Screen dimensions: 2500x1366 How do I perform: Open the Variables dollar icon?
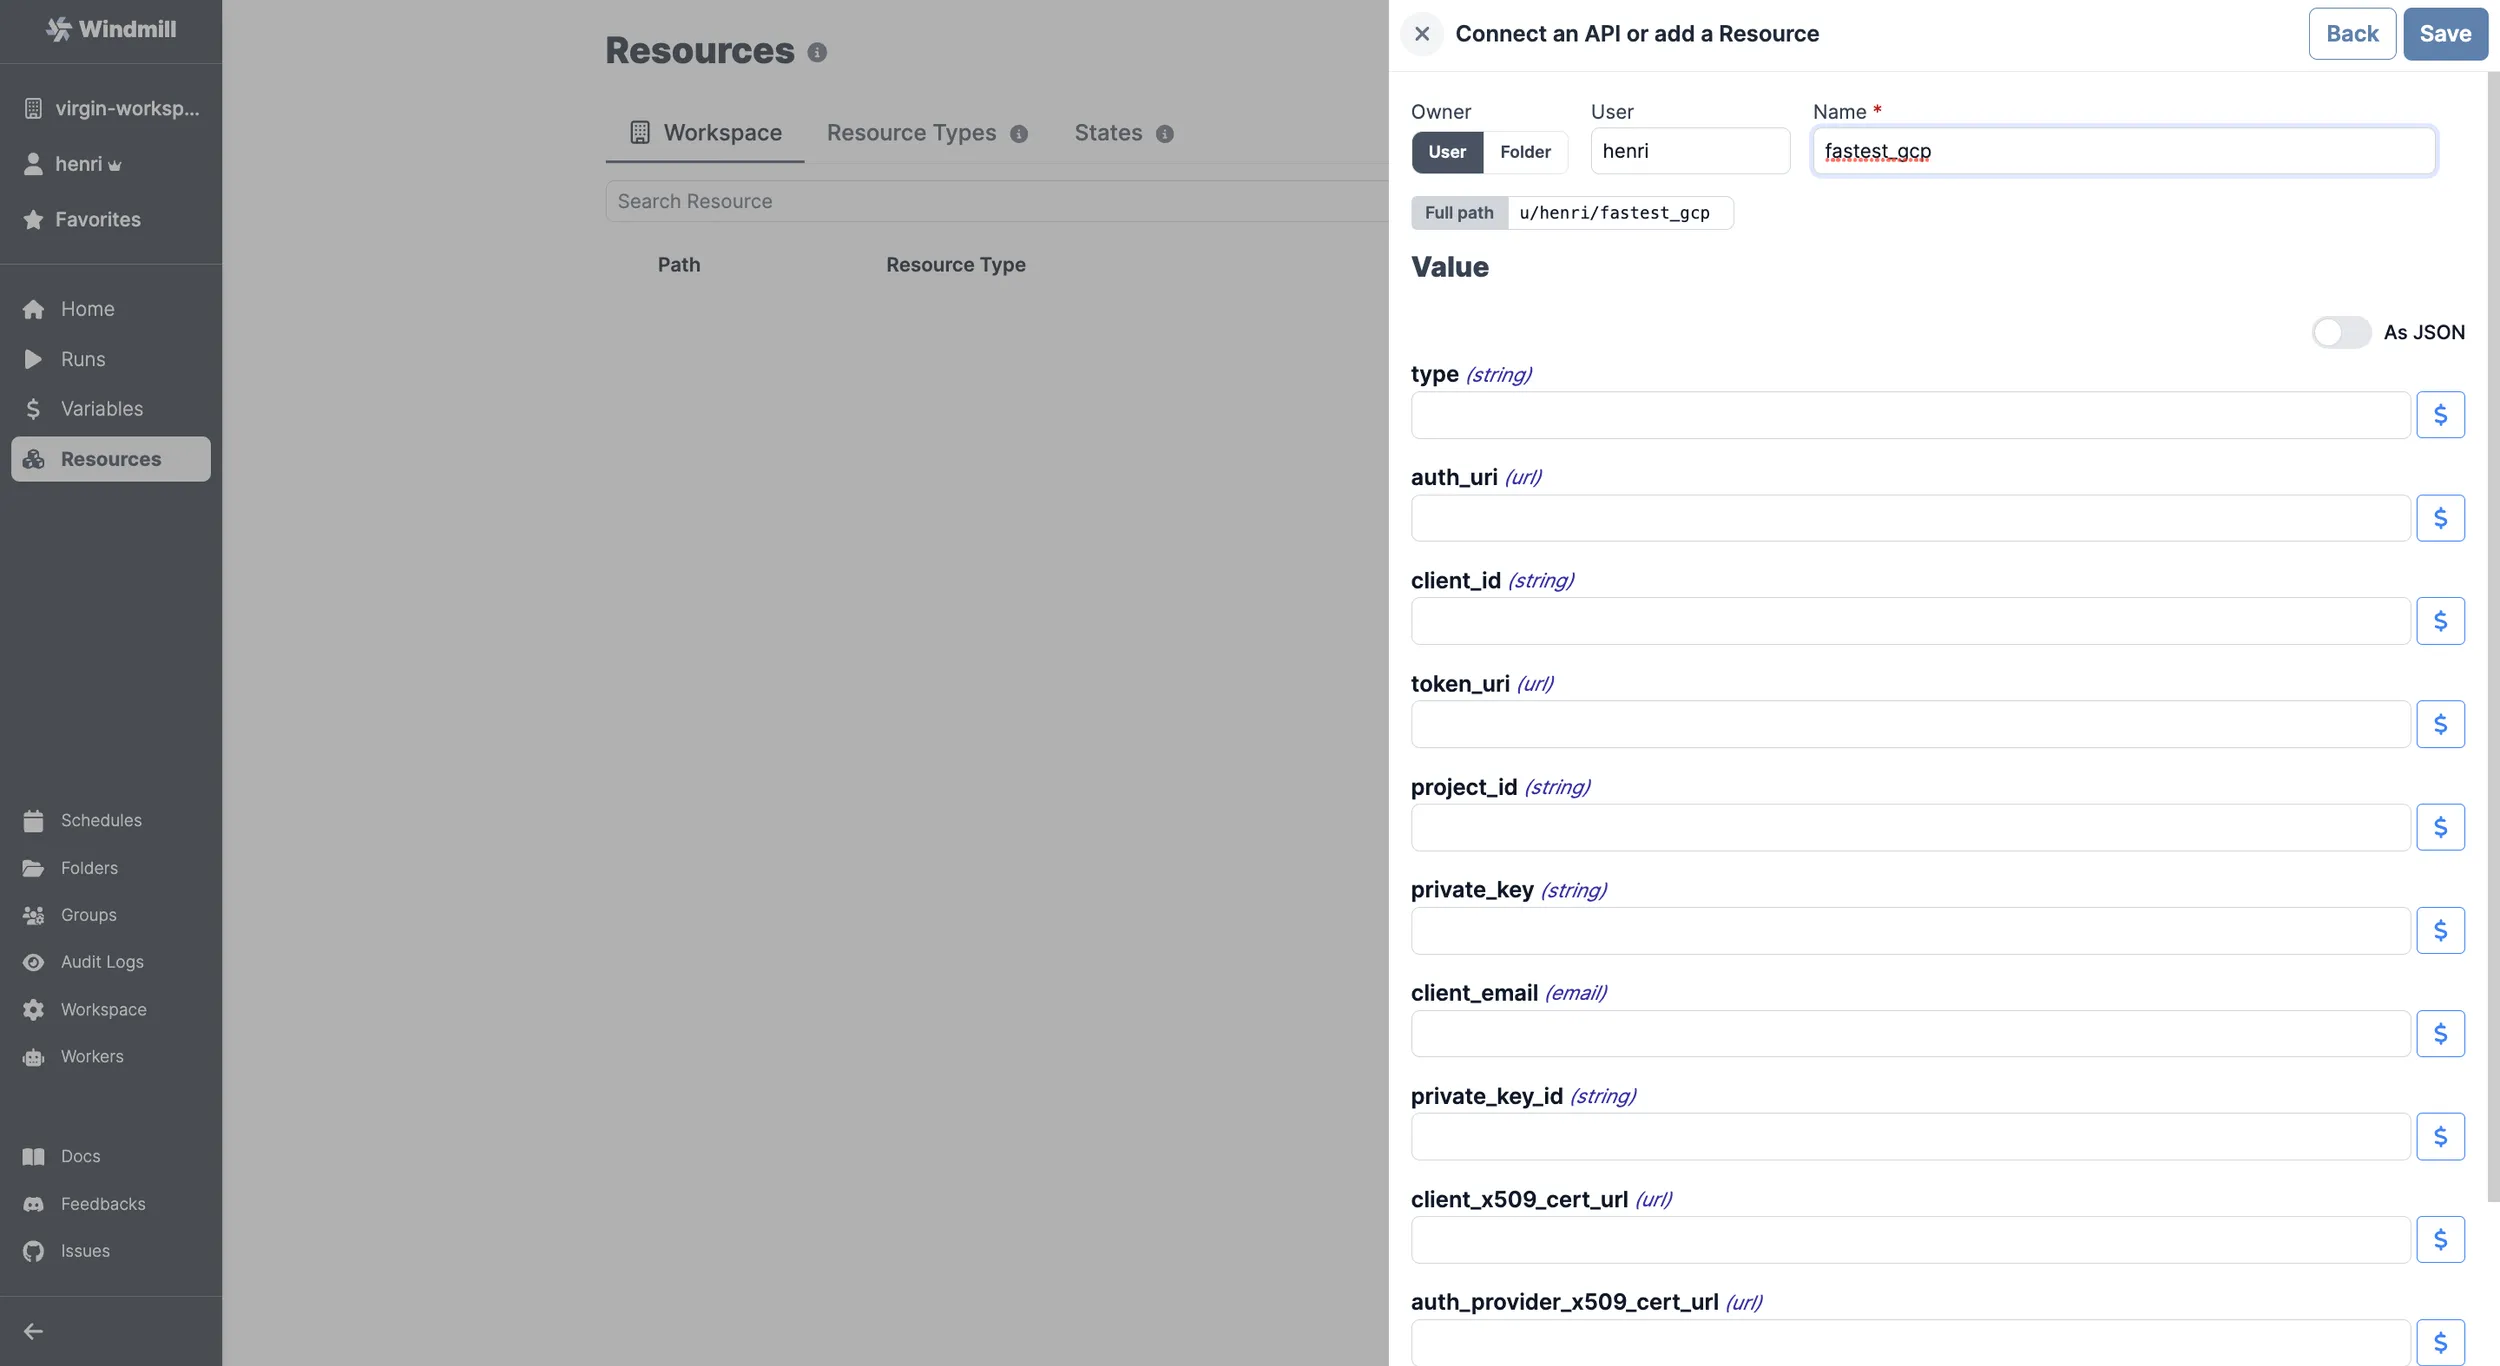pos(33,408)
